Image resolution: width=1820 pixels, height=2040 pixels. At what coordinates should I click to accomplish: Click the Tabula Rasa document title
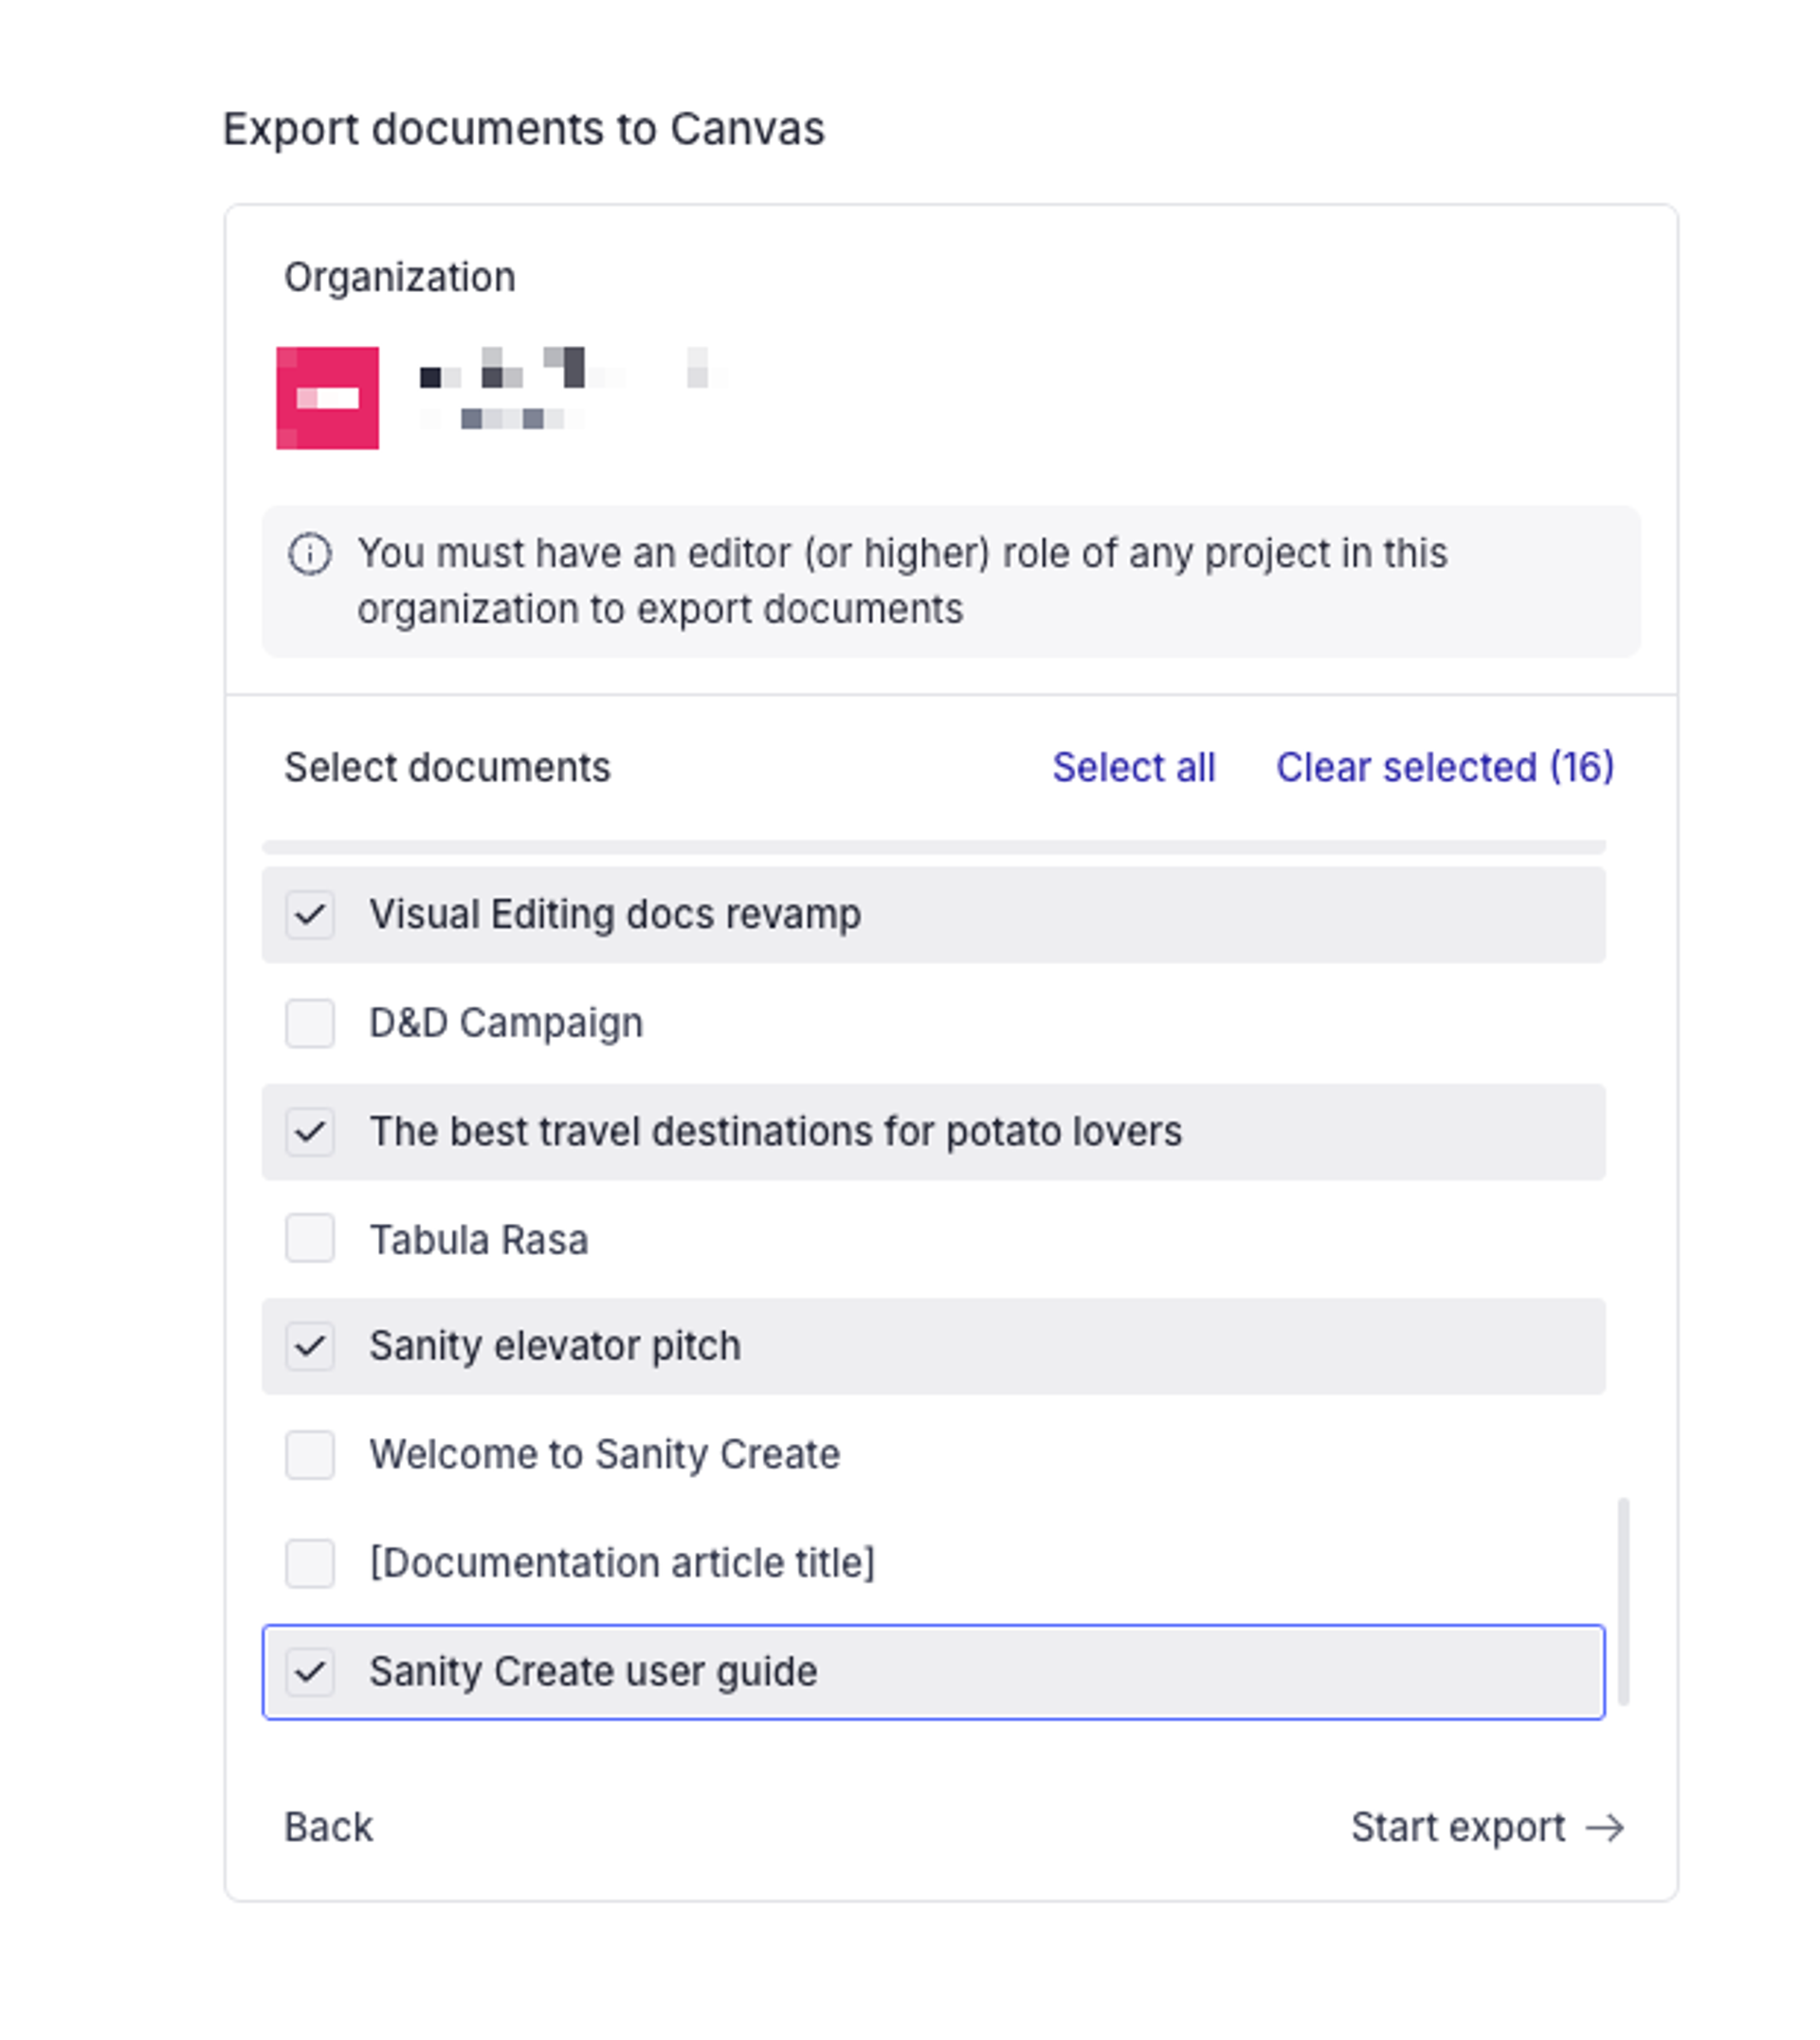(x=479, y=1240)
